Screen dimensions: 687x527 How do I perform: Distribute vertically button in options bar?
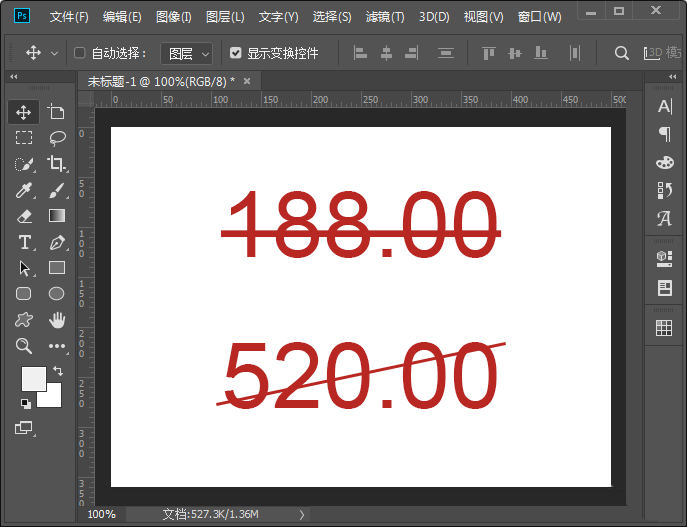tap(446, 53)
